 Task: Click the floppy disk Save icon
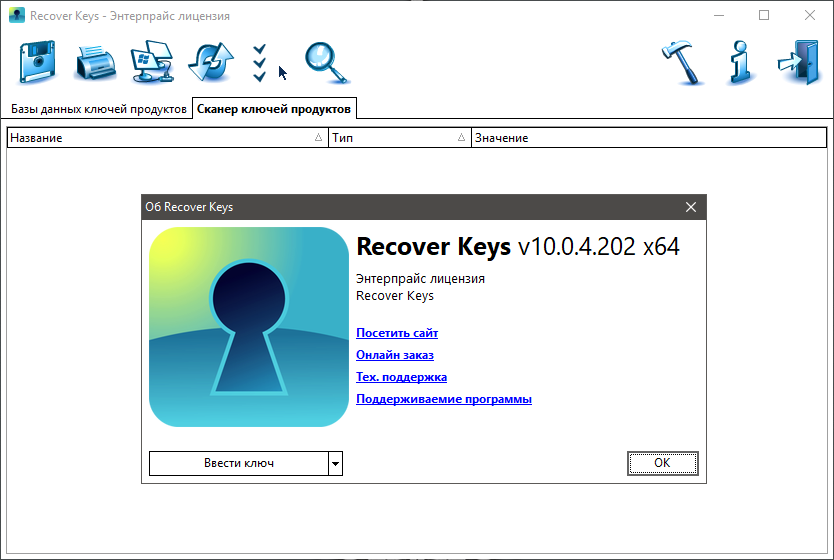(x=37, y=62)
